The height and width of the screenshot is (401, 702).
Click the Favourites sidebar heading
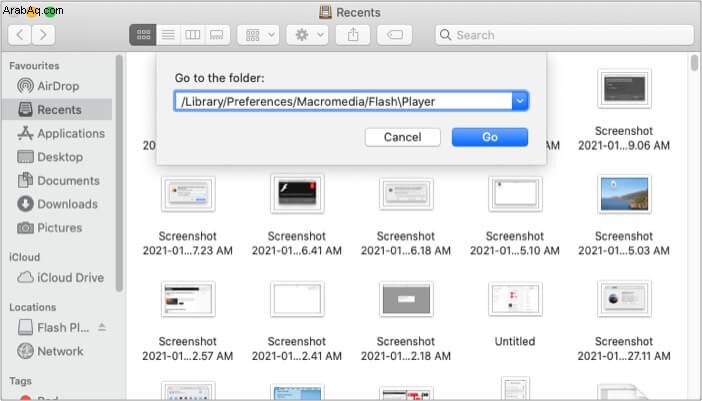pos(34,66)
